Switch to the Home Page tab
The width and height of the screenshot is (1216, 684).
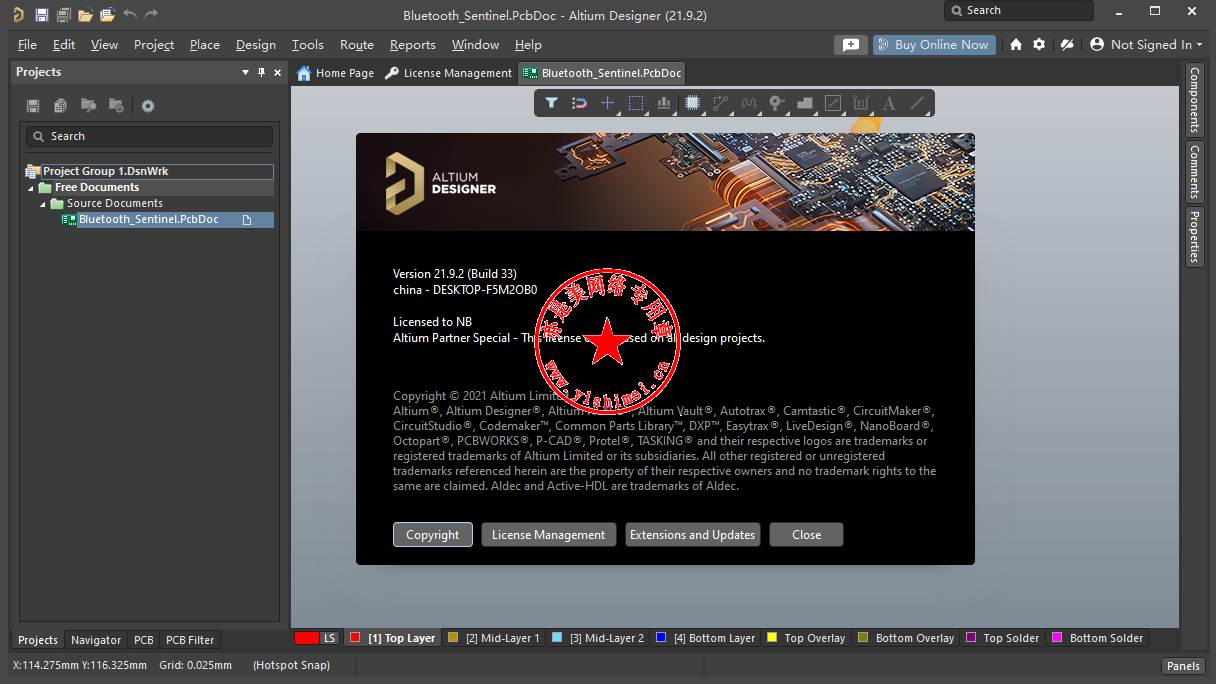[336, 73]
